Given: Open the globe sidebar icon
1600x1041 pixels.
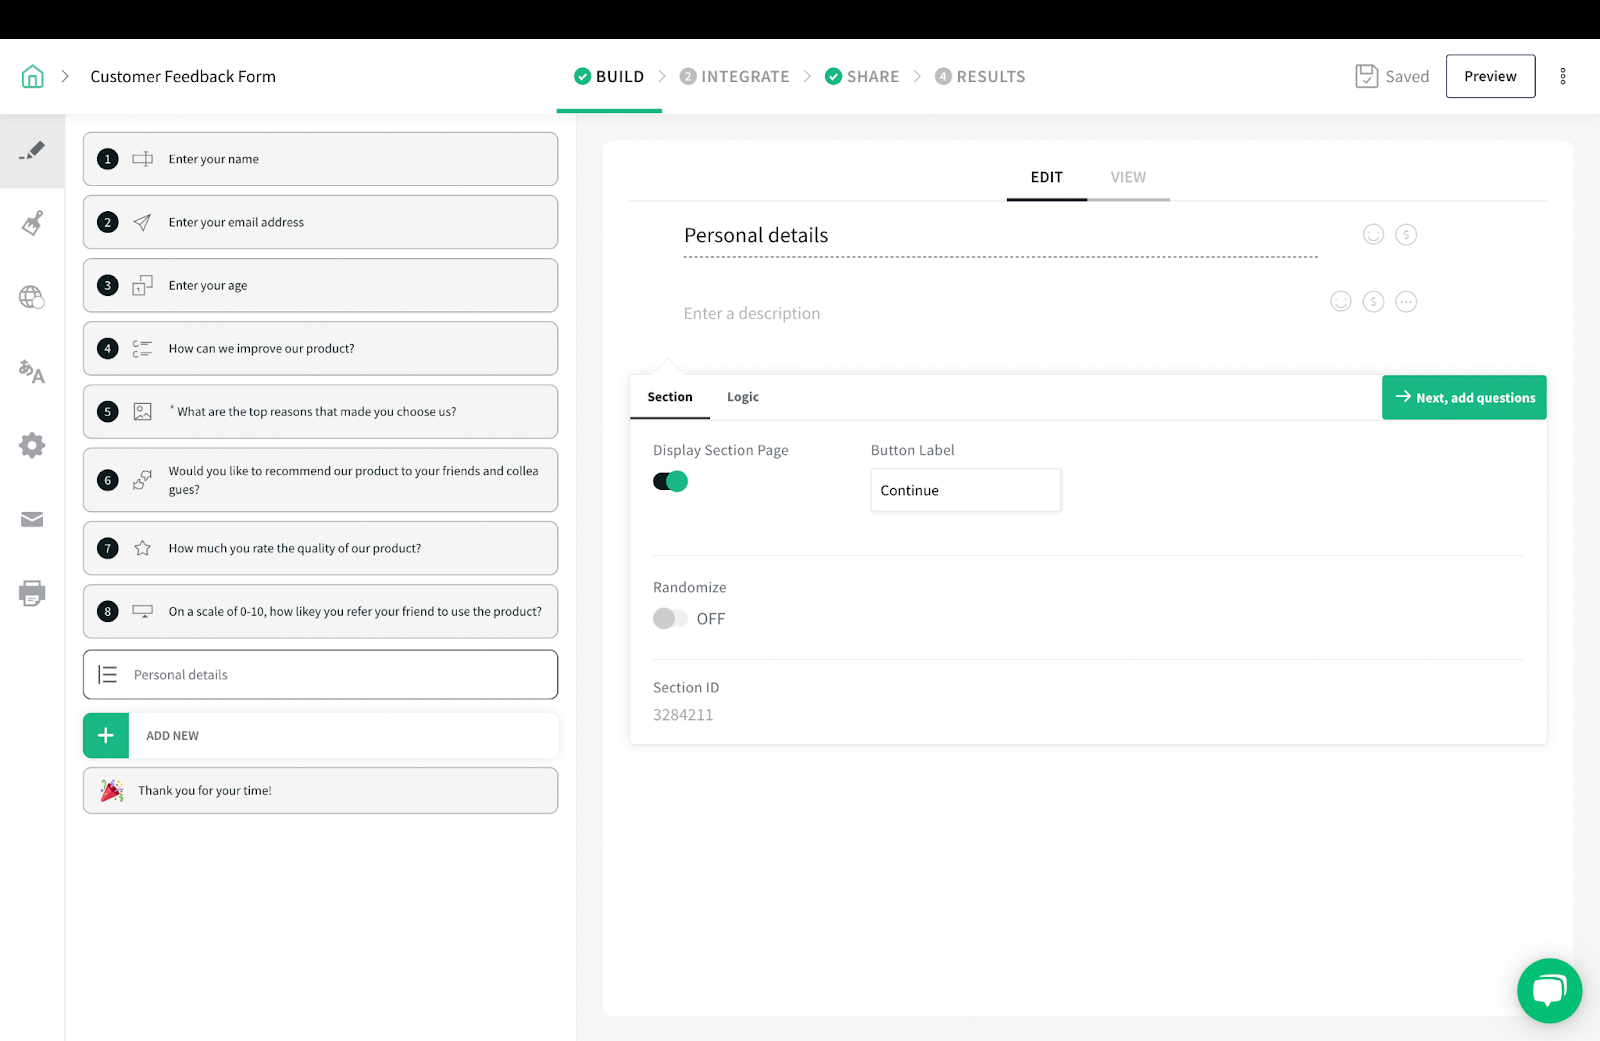Looking at the screenshot, I should (32, 297).
